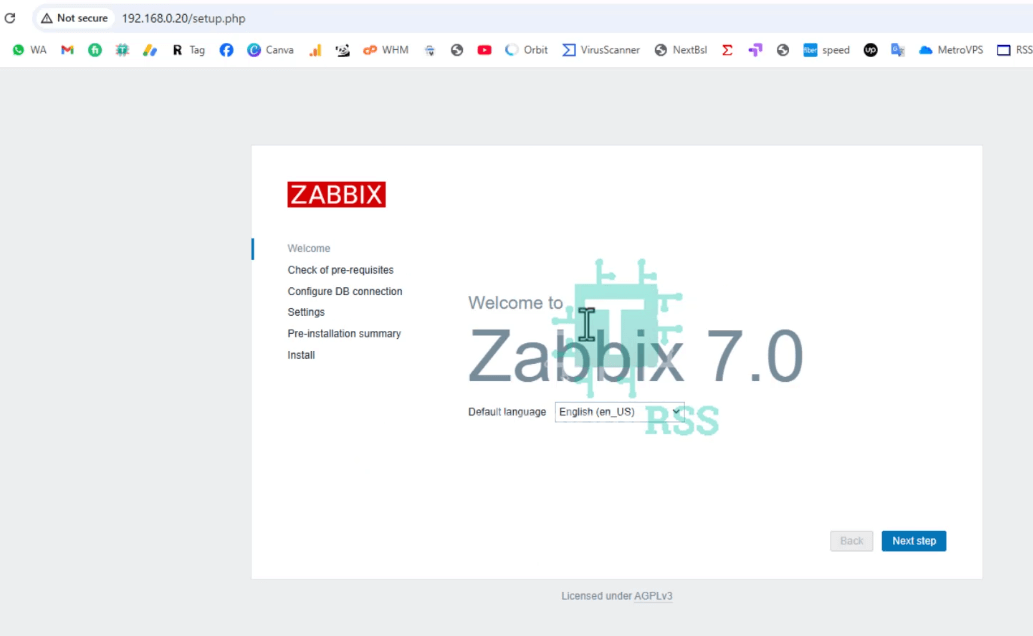Open the fiber speed bookmark

point(826,50)
